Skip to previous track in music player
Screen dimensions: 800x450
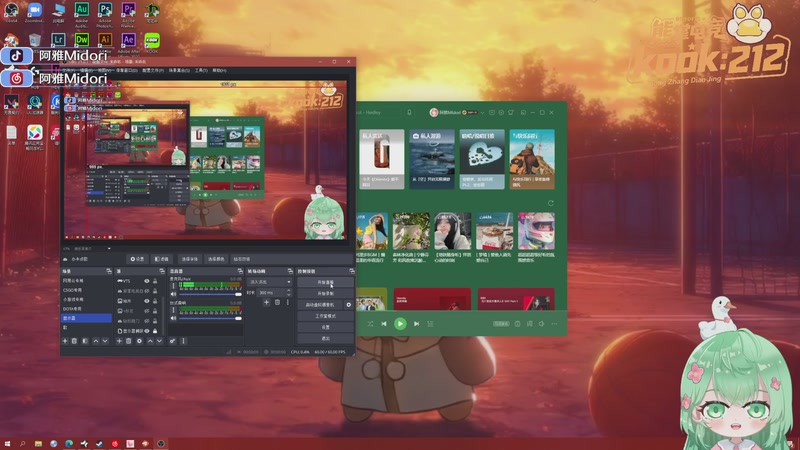(x=384, y=323)
